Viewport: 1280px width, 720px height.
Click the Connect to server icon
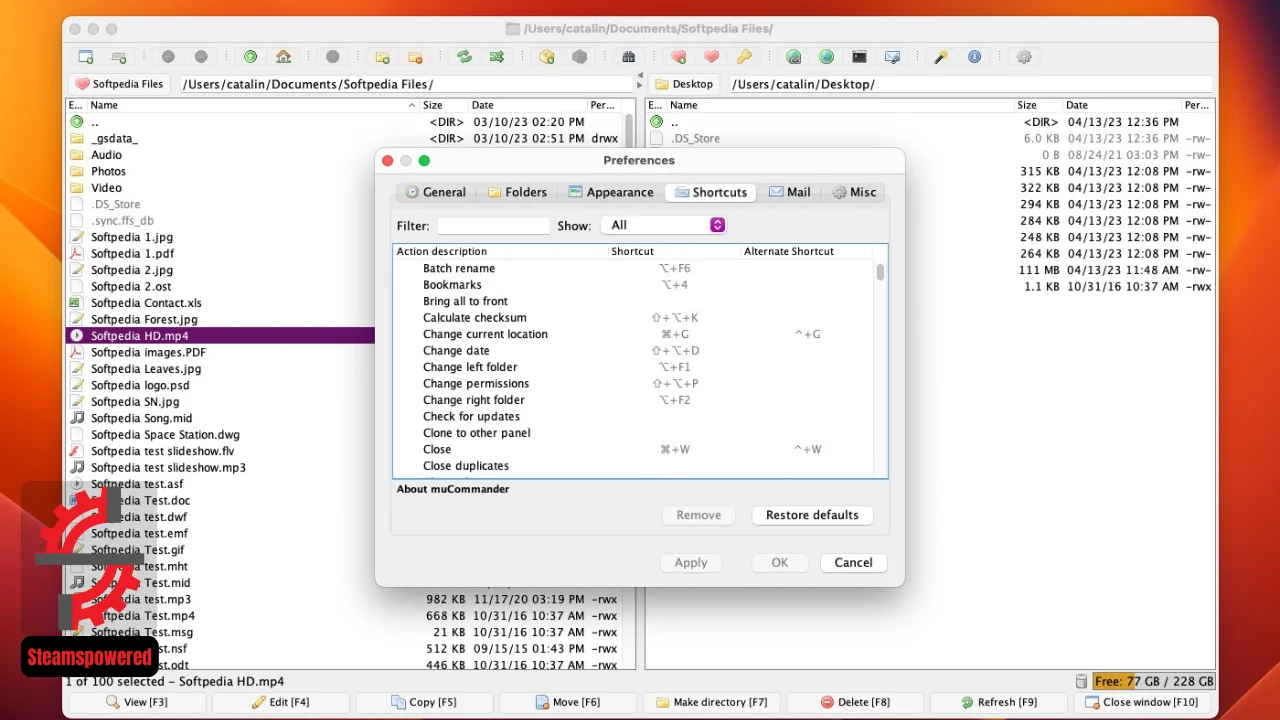pos(793,57)
